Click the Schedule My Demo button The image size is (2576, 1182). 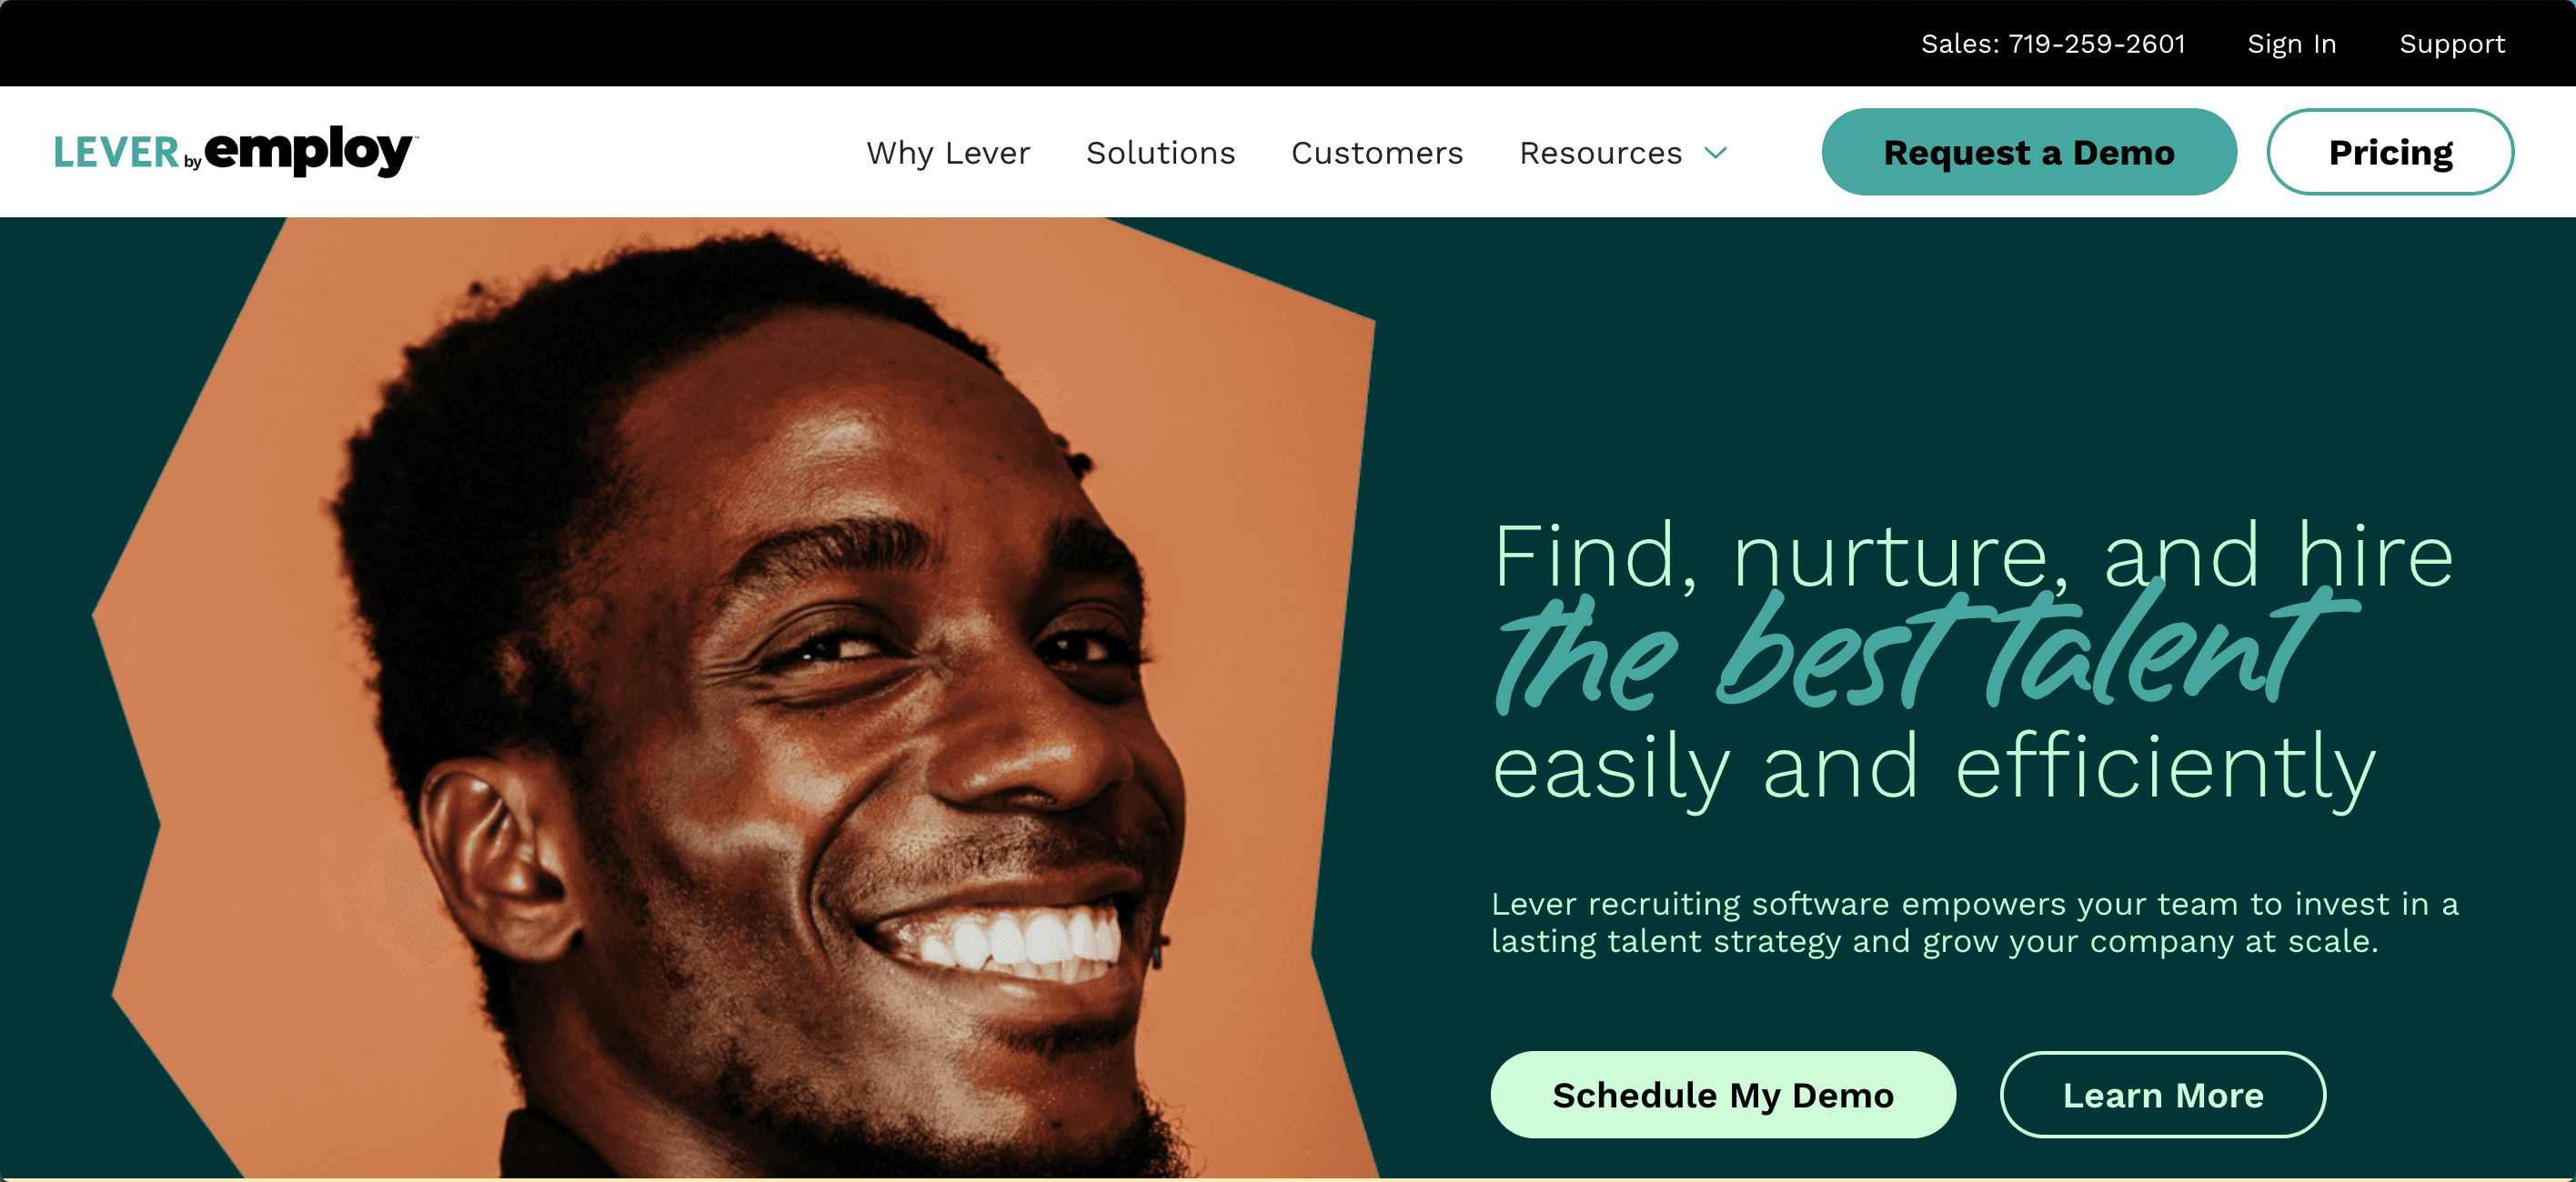[x=1723, y=1095]
